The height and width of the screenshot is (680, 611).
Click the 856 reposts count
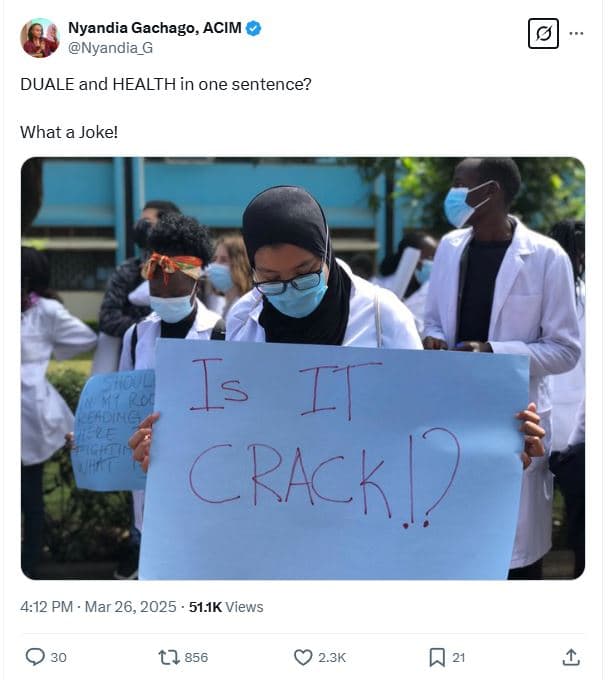click(196, 657)
